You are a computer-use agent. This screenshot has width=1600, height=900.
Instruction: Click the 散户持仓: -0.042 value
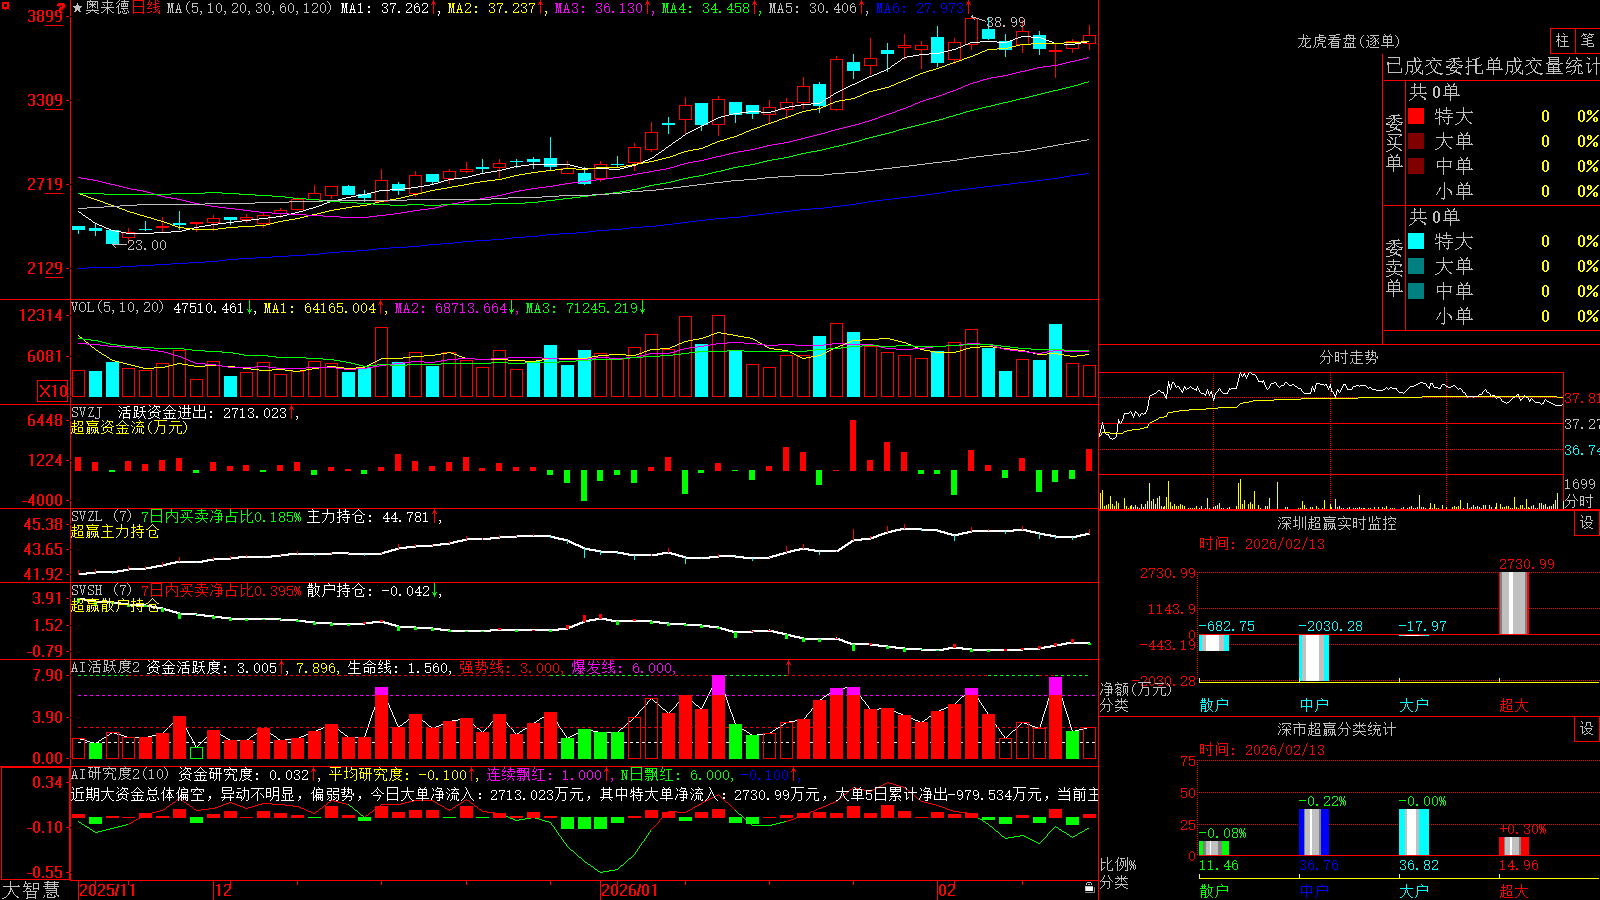[368, 591]
